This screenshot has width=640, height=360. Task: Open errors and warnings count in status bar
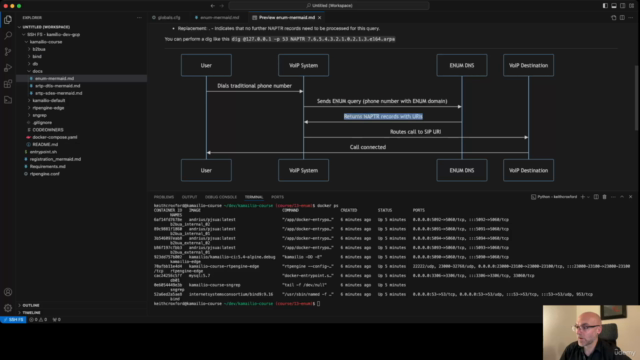(x=38, y=320)
